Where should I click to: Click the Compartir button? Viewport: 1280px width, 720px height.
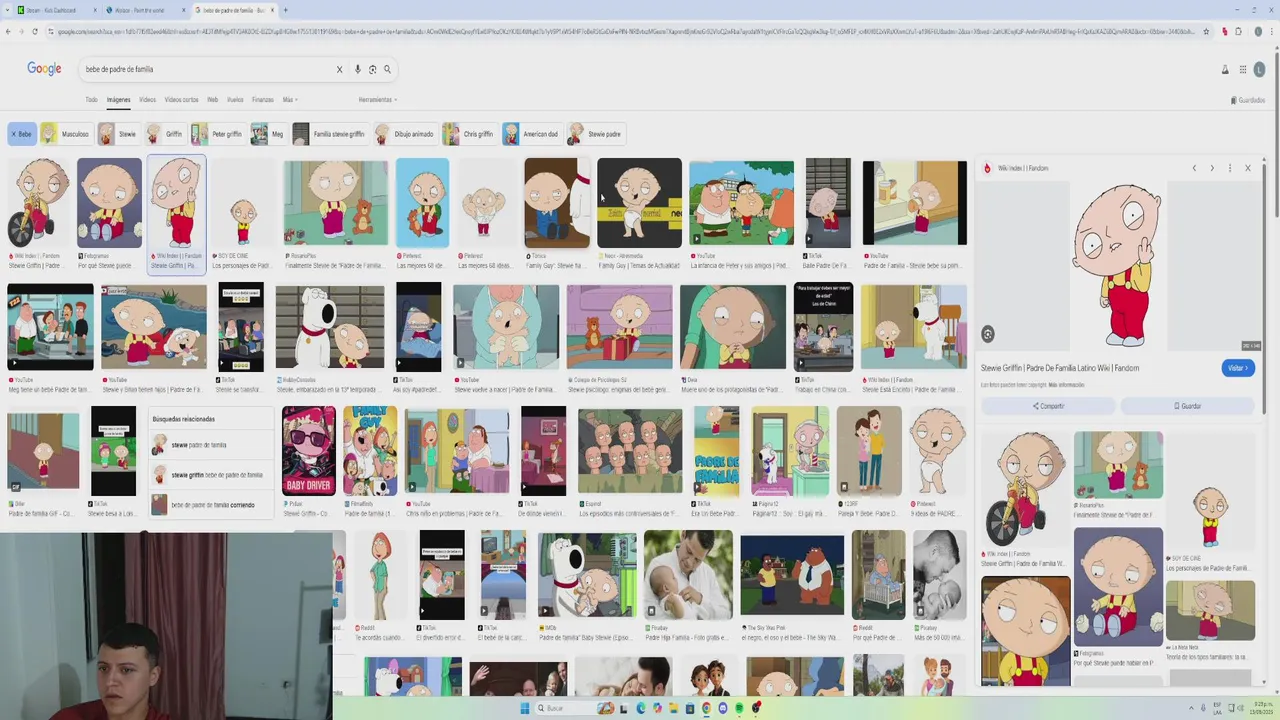[1048, 406]
